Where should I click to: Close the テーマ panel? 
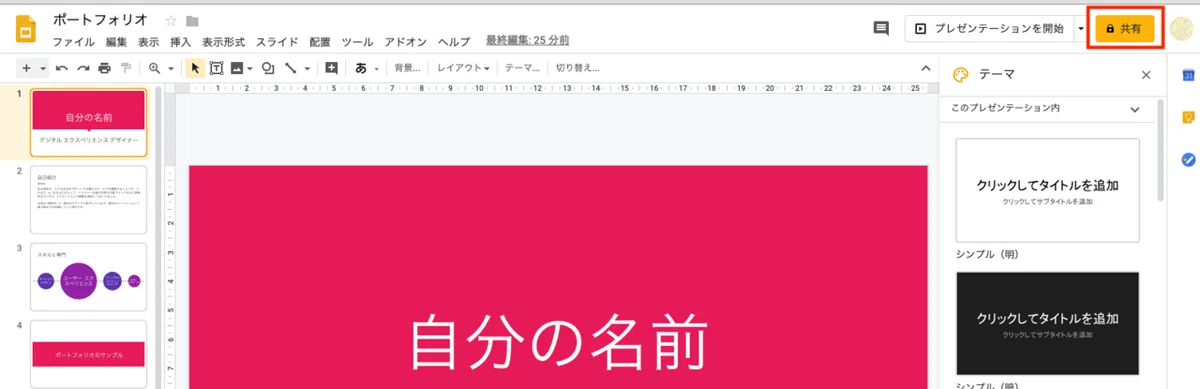click(x=1146, y=74)
